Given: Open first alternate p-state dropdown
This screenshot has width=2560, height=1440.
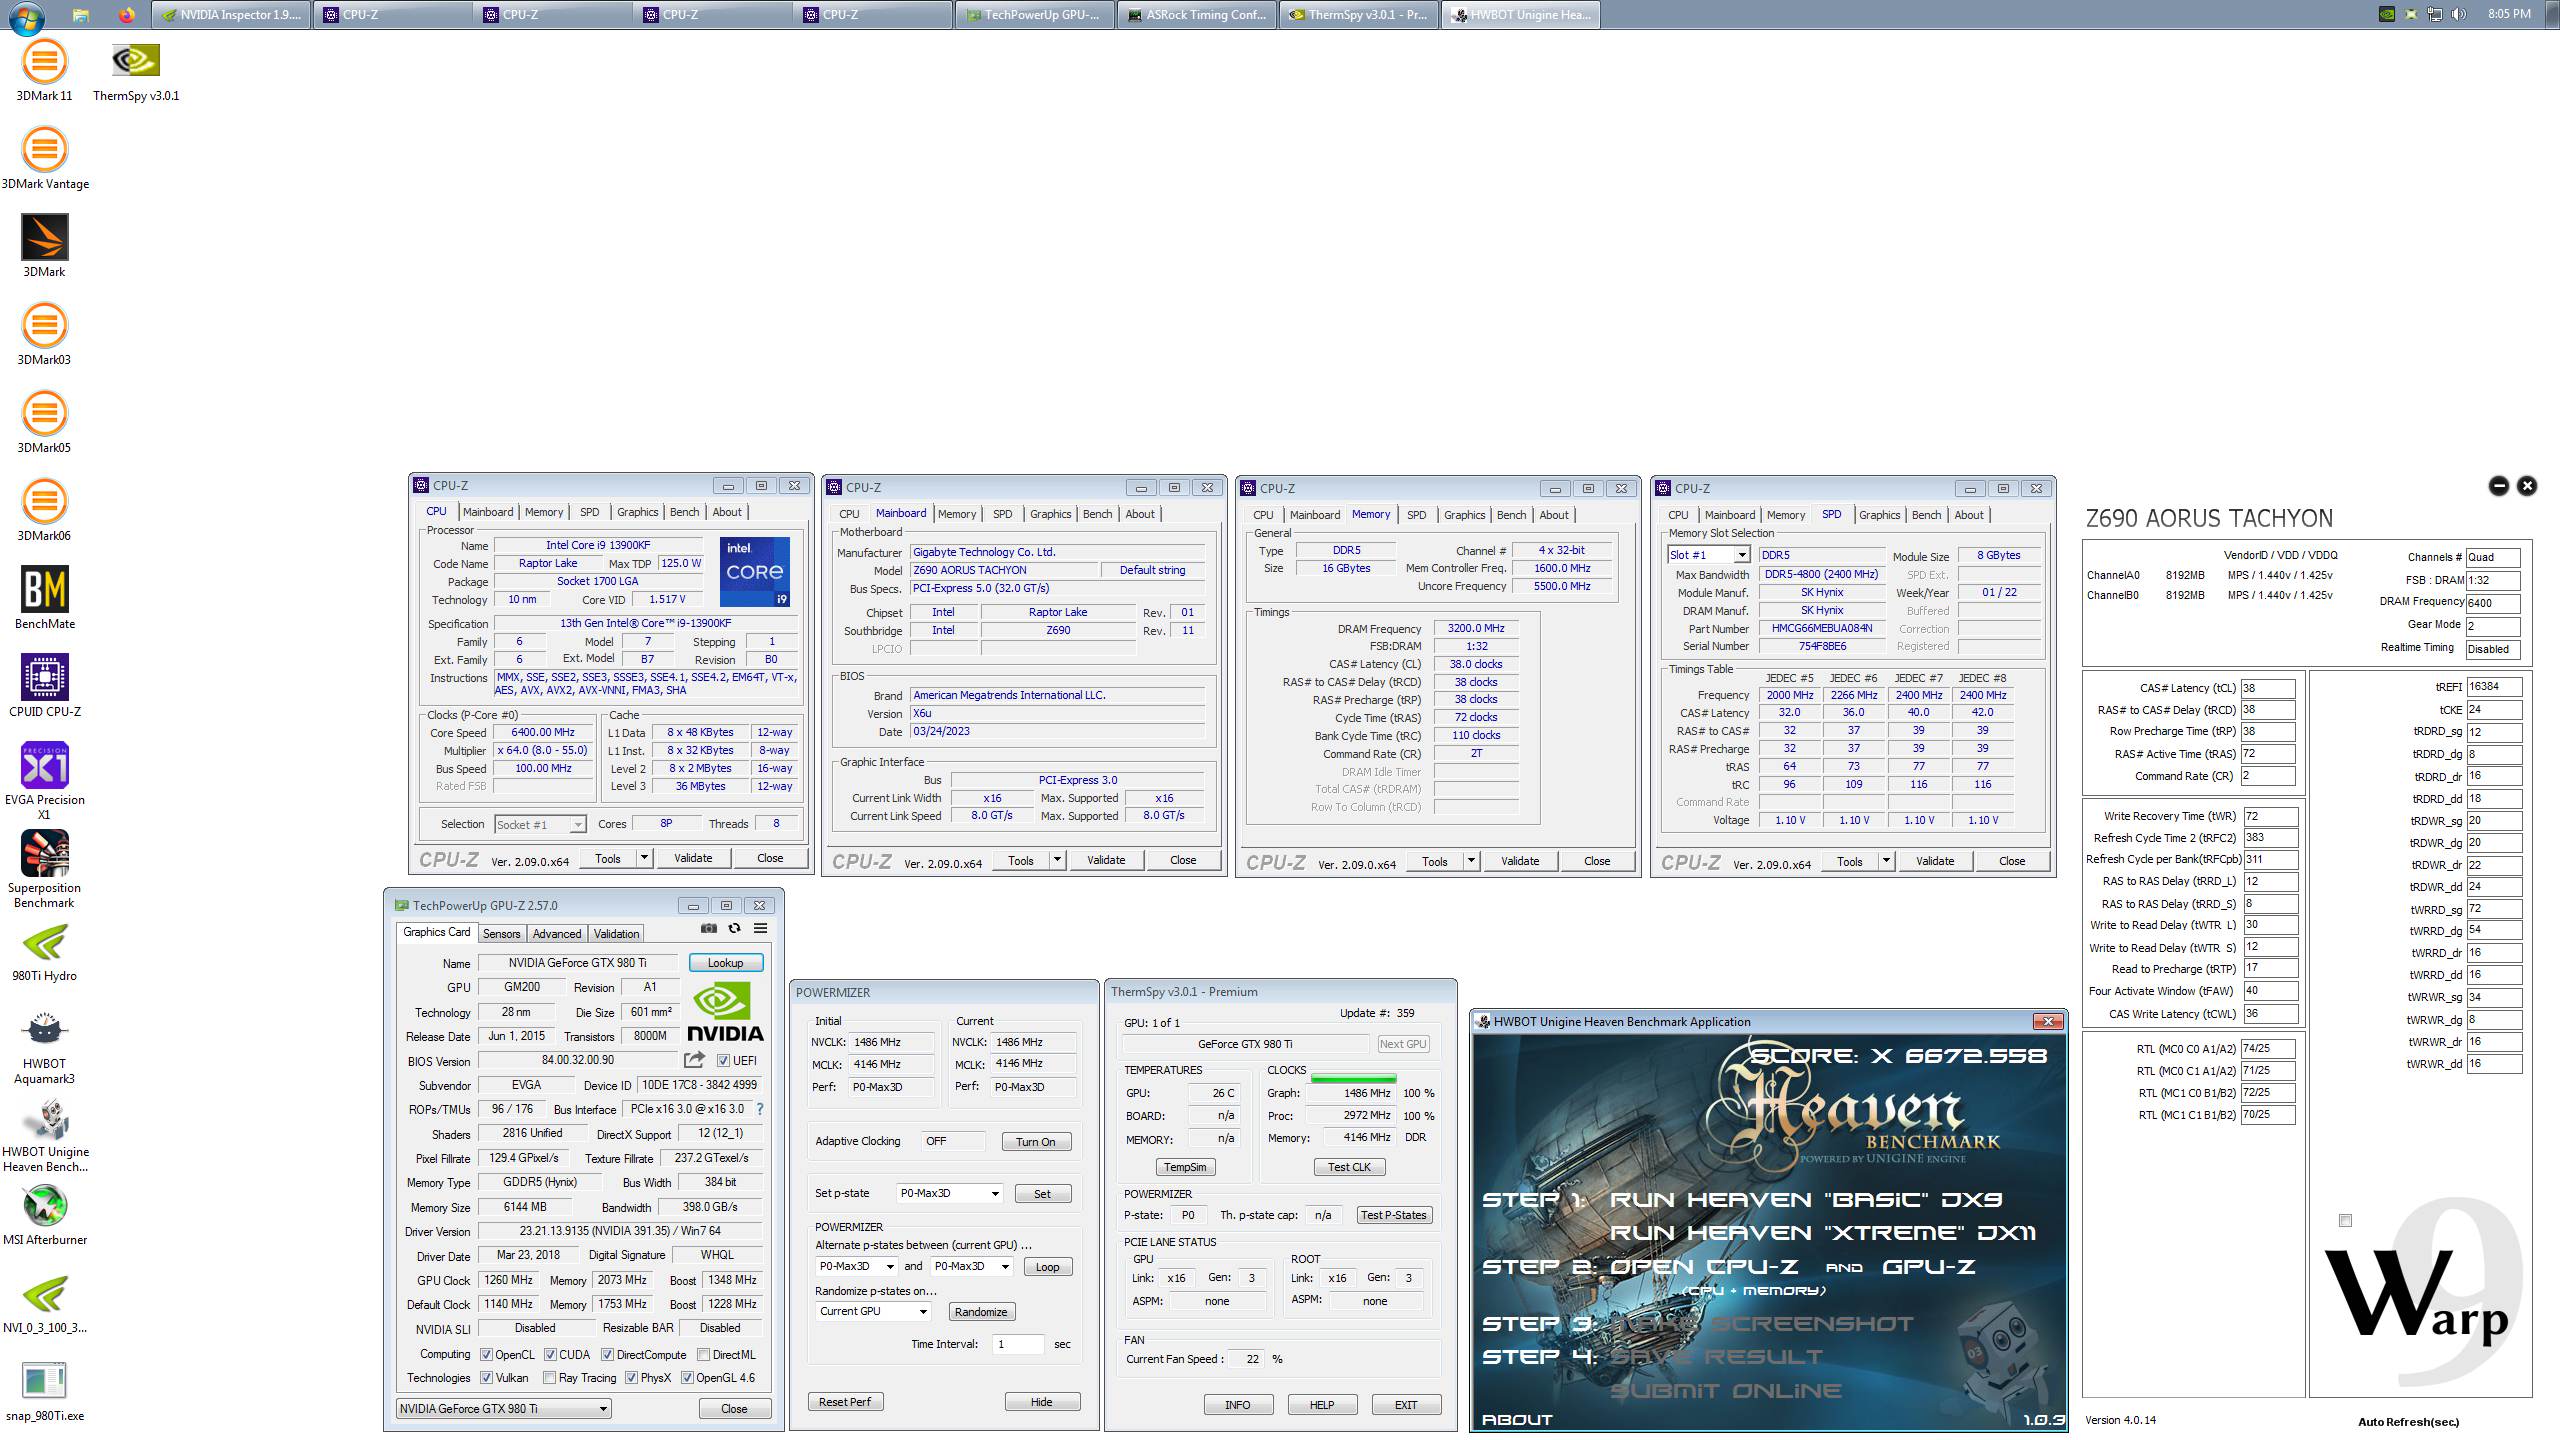Looking at the screenshot, I should tap(857, 1267).
